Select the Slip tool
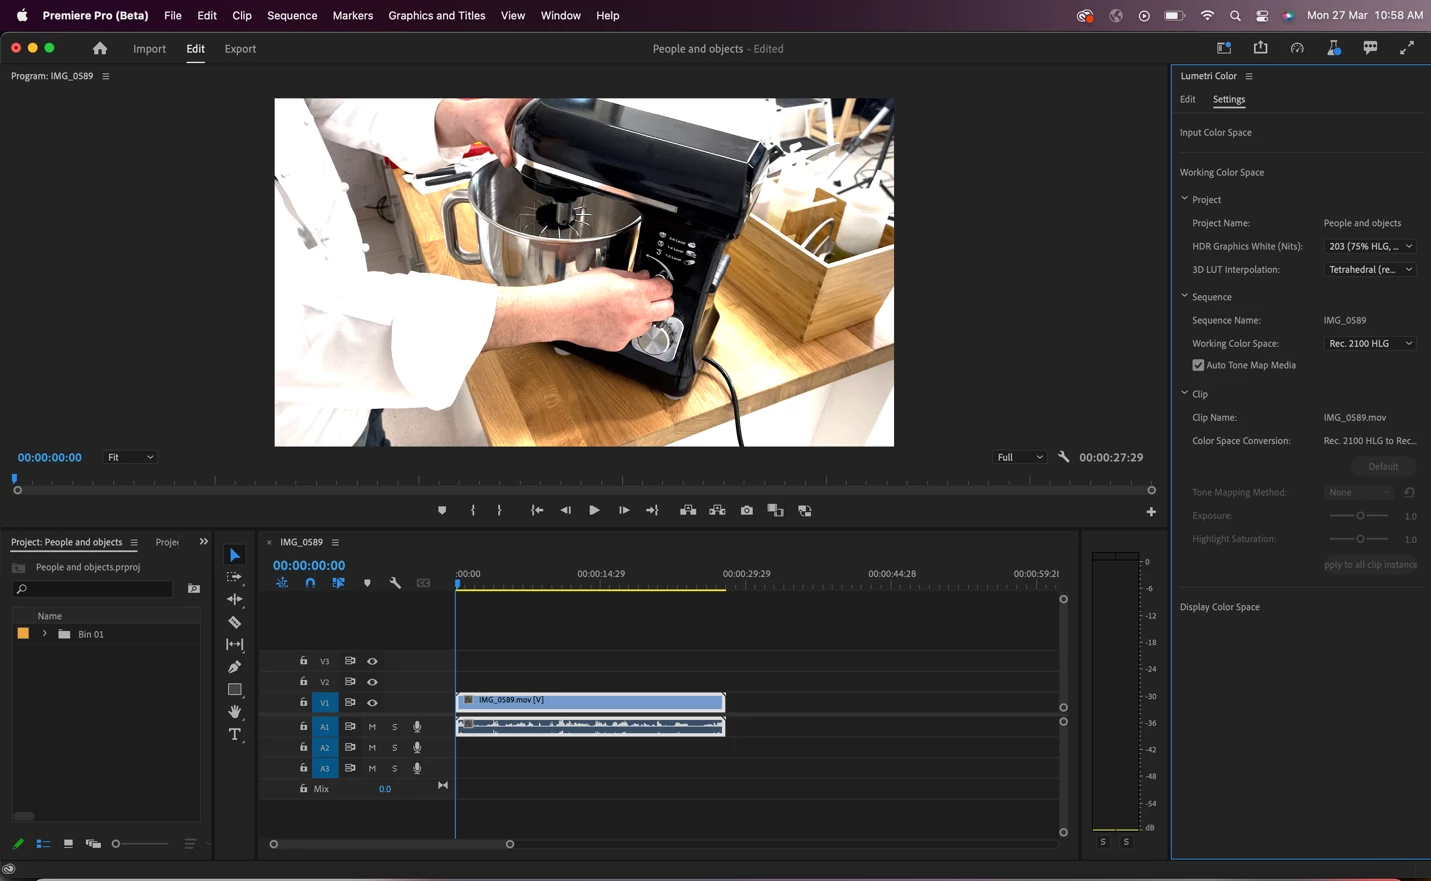The width and height of the screenshot is (1431, 881). coord(235,645)
